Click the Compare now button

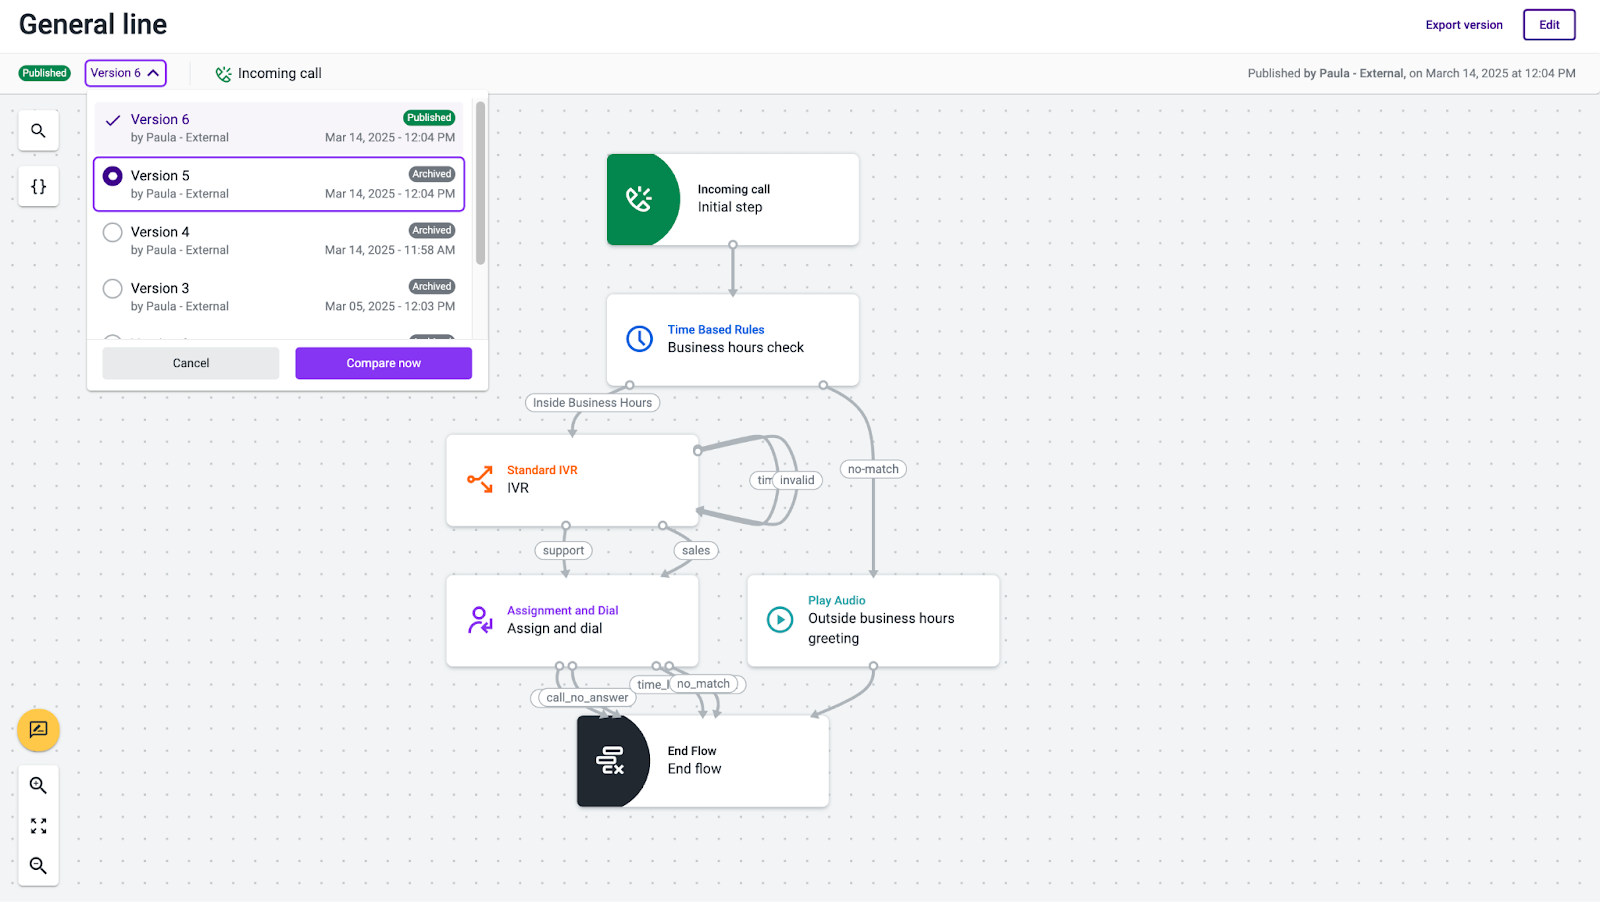[x=383, y=363]
